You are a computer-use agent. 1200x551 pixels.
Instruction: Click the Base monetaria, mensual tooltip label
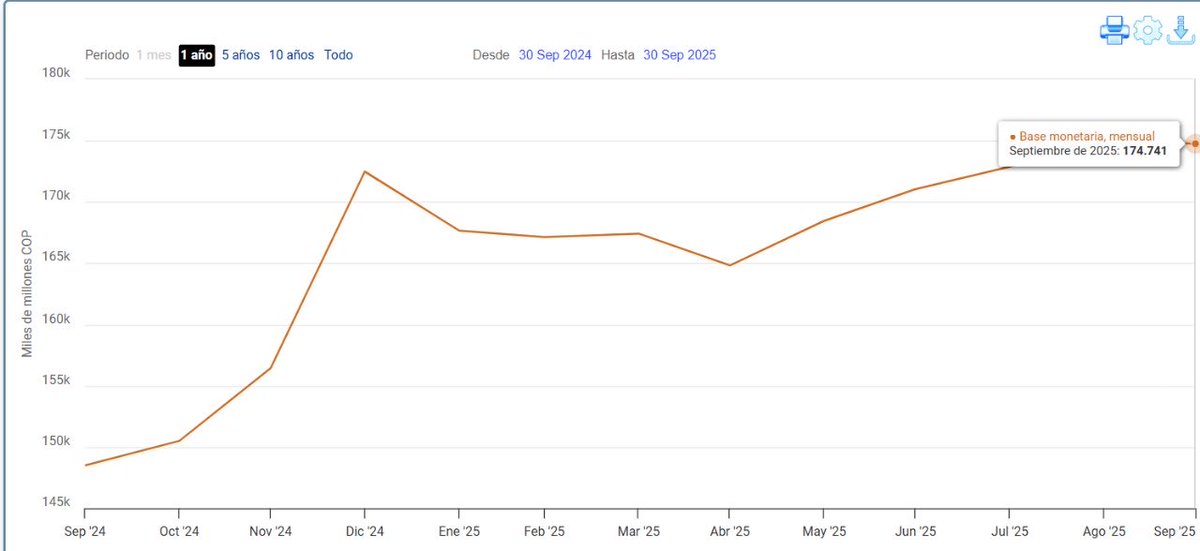[1087, 136]
